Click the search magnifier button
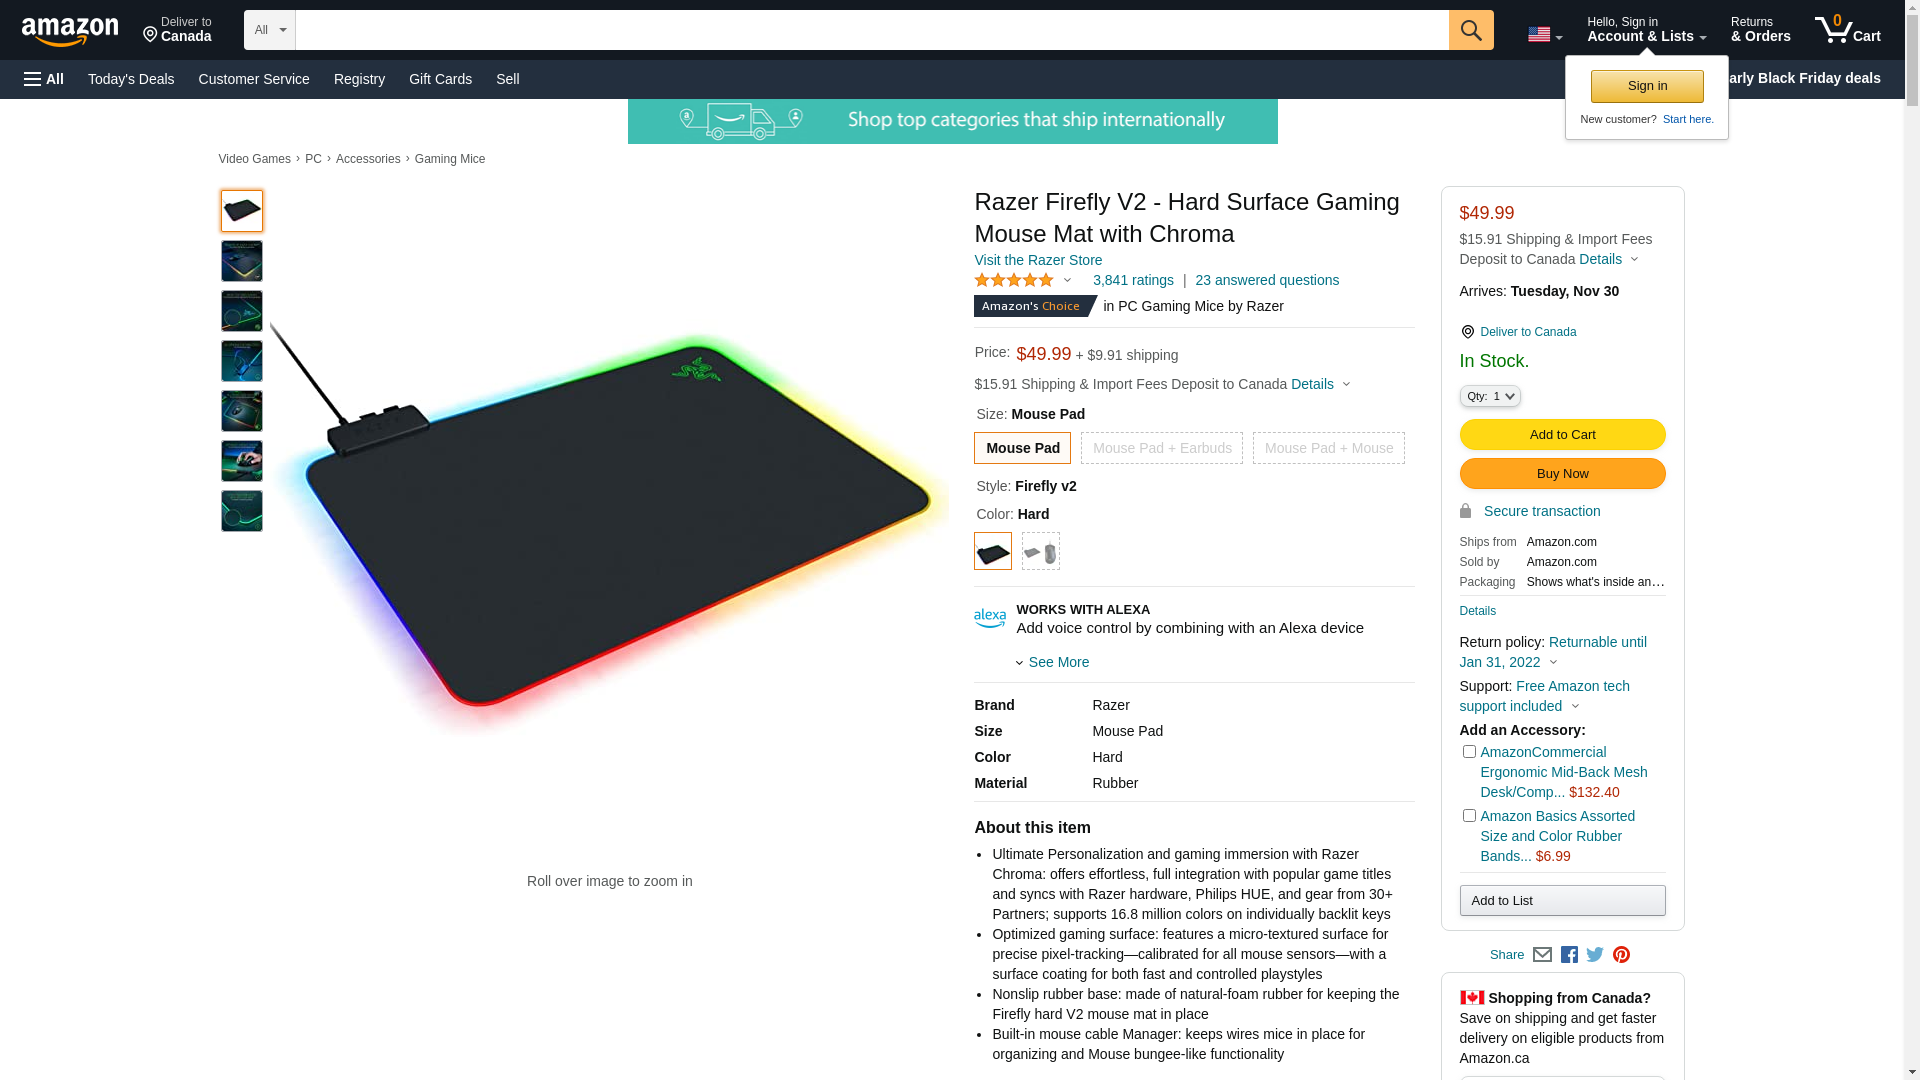 click(x=1471, y=30)
